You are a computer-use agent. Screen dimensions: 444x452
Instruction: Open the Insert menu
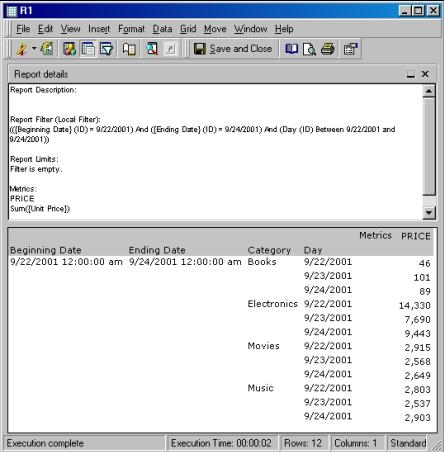point(99,29)
